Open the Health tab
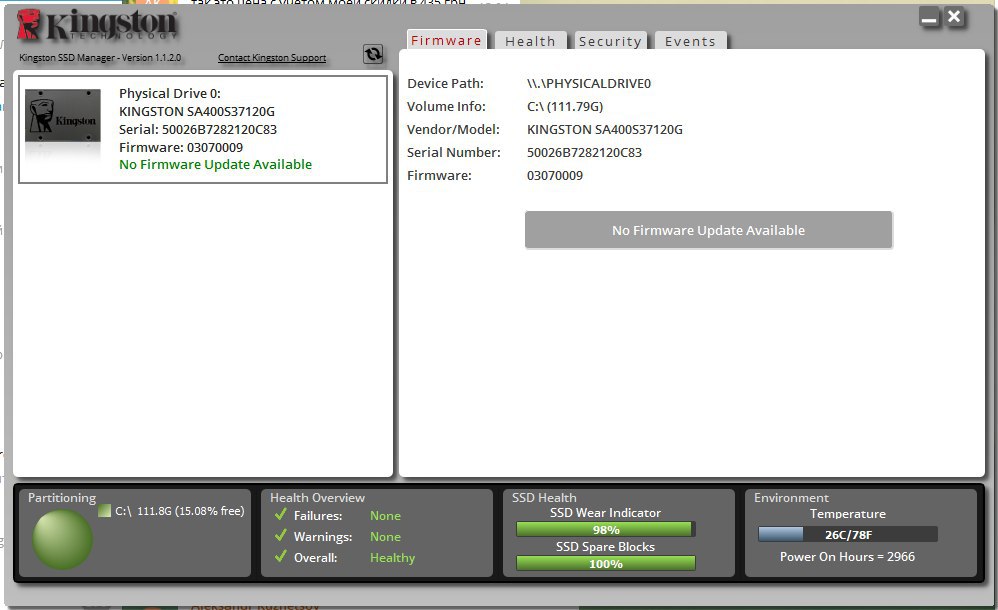Image resolution: width=998 pixels, height=610 pixels. 530,41
